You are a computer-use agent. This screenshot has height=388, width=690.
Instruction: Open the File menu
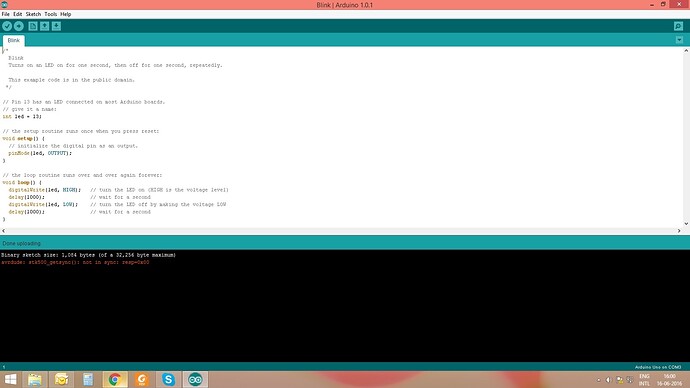[5, 14]
